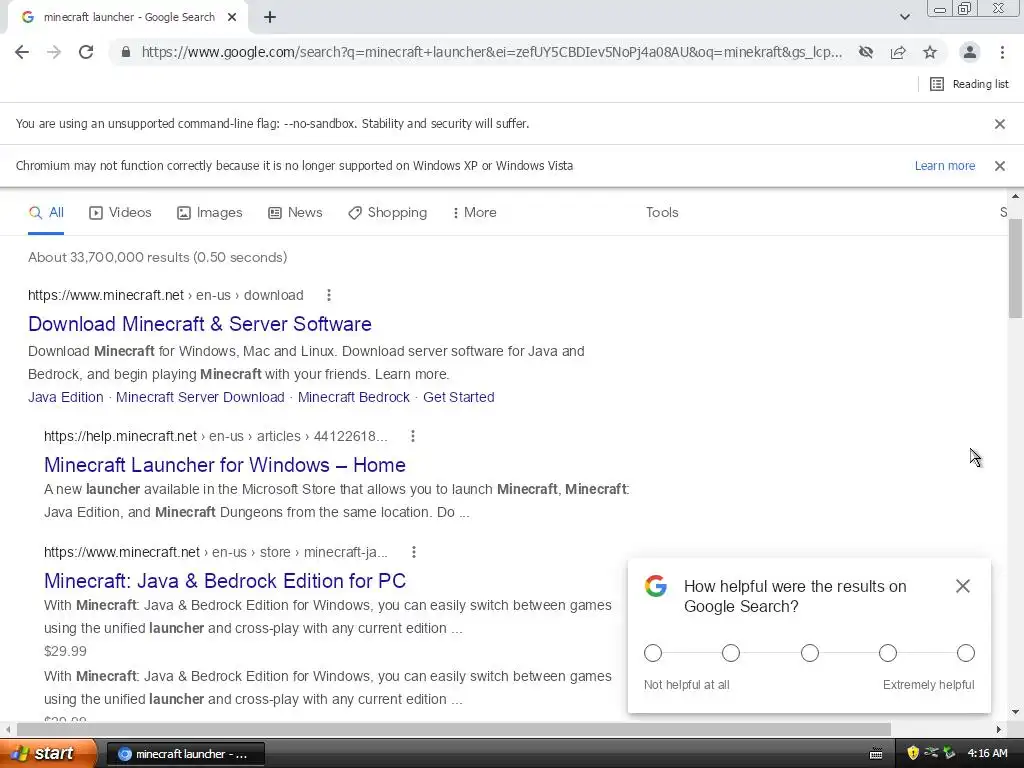Click the horizontal scrollbar left arrow

click(8, 729)
